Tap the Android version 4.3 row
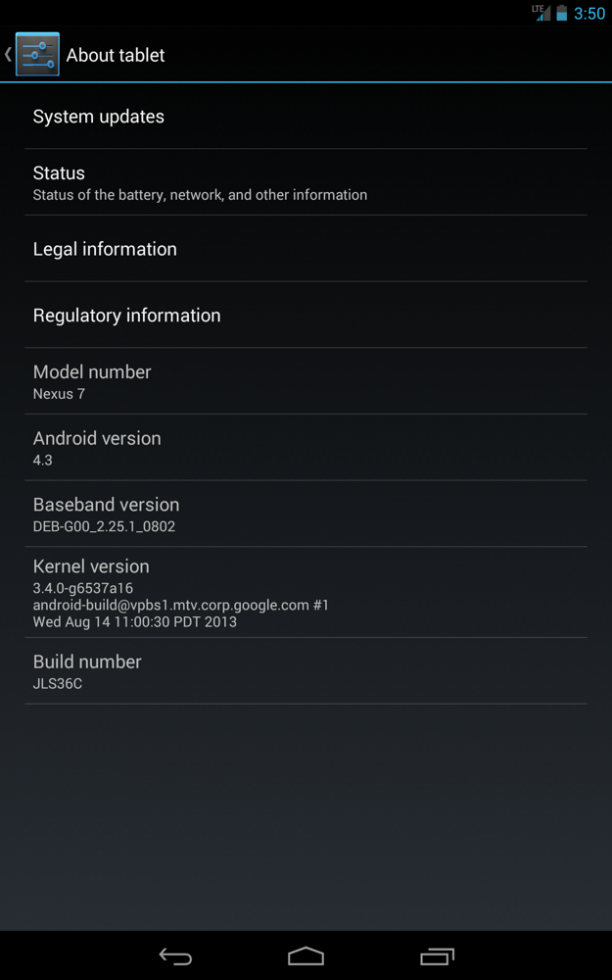 pos(306,448)
